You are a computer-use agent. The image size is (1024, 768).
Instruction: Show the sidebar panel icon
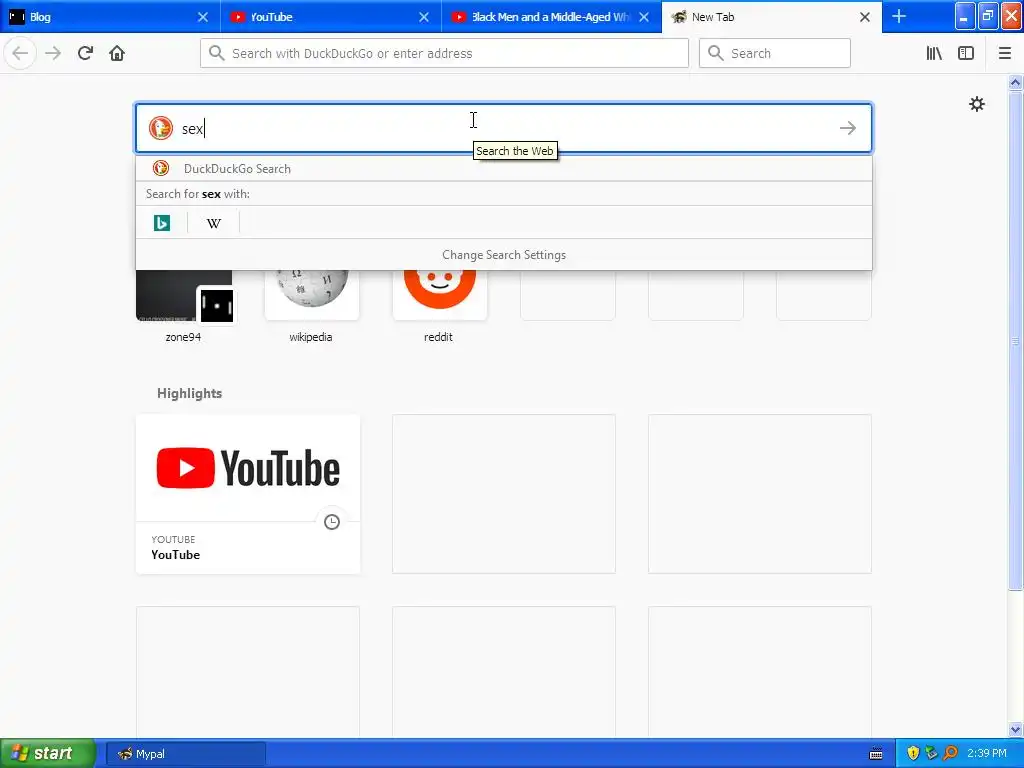click(966, 53)
